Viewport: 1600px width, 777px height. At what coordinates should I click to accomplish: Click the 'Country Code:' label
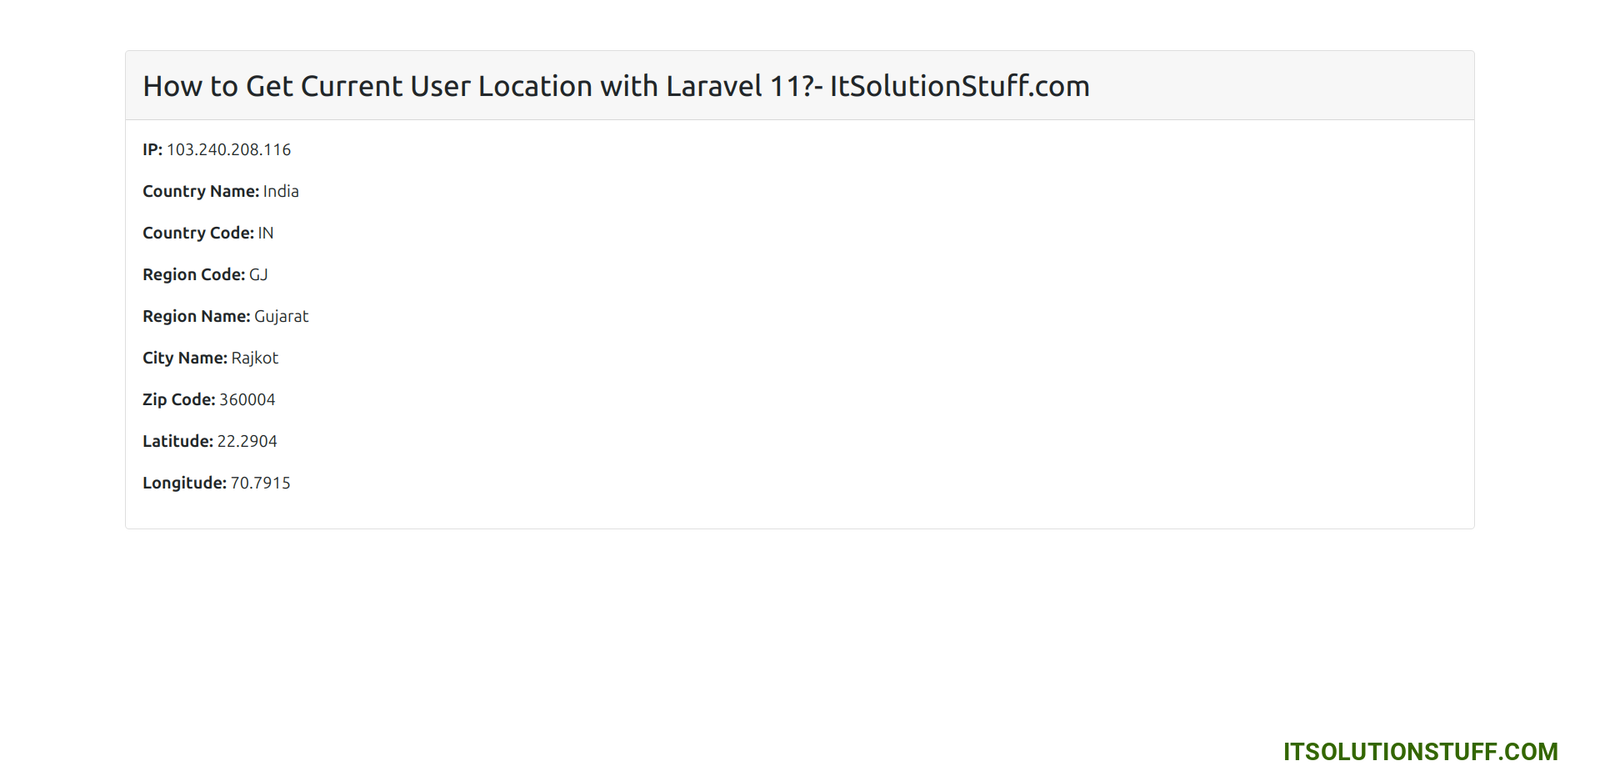[198, 233]
